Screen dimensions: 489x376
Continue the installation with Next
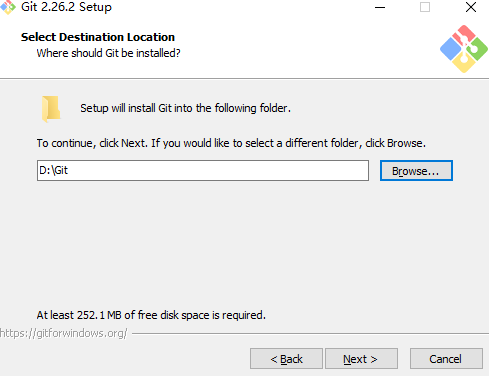pyautogui.click(x=361, y=359)
